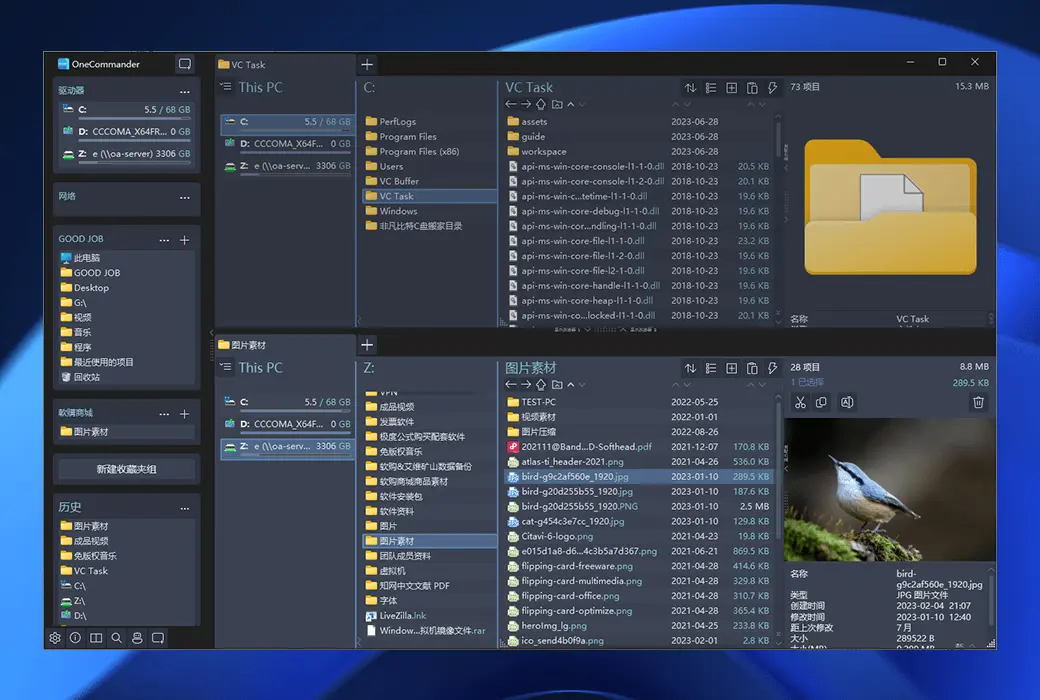This screenshot has width=1040, height=700.
Task: Click the info icon in bottom-left bar
Action: point(75,638)
